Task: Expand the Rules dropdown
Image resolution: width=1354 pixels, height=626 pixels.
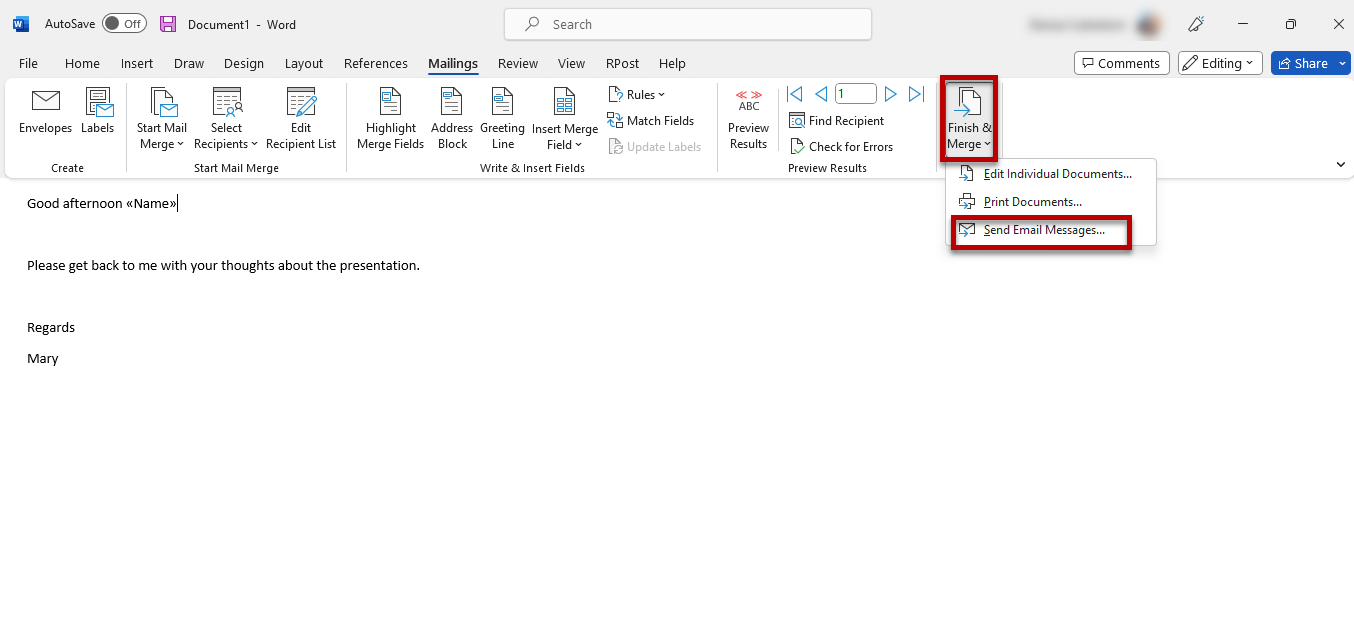Action: [637, 95]
